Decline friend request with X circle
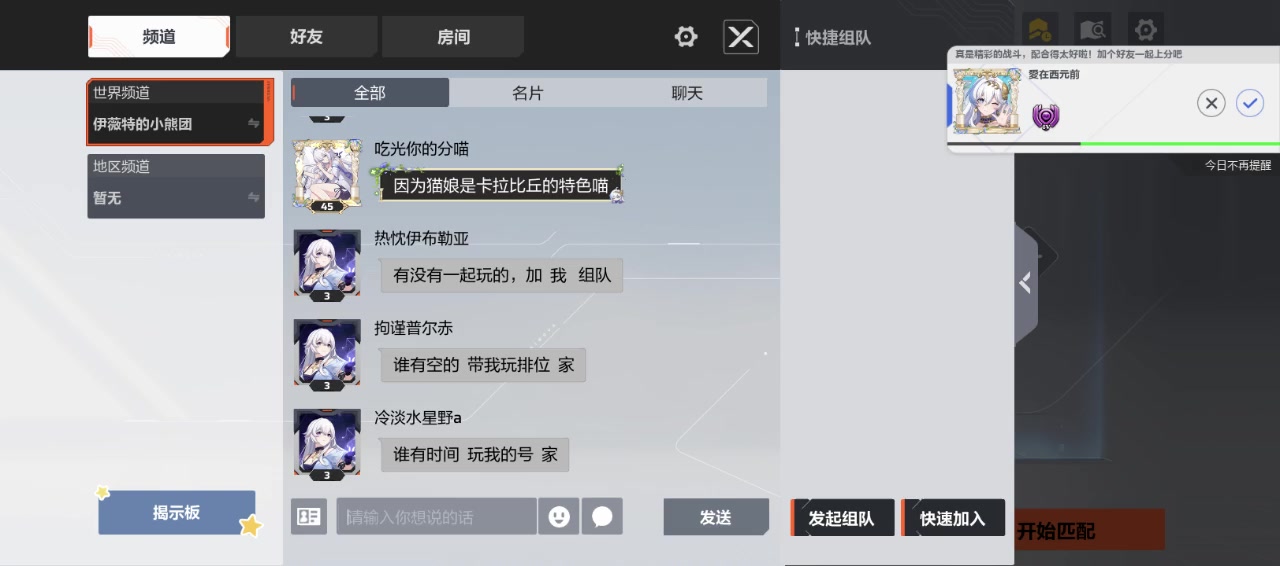Image resolution: width=1280 pixels, height=566 pixels. coord(1211,103)
